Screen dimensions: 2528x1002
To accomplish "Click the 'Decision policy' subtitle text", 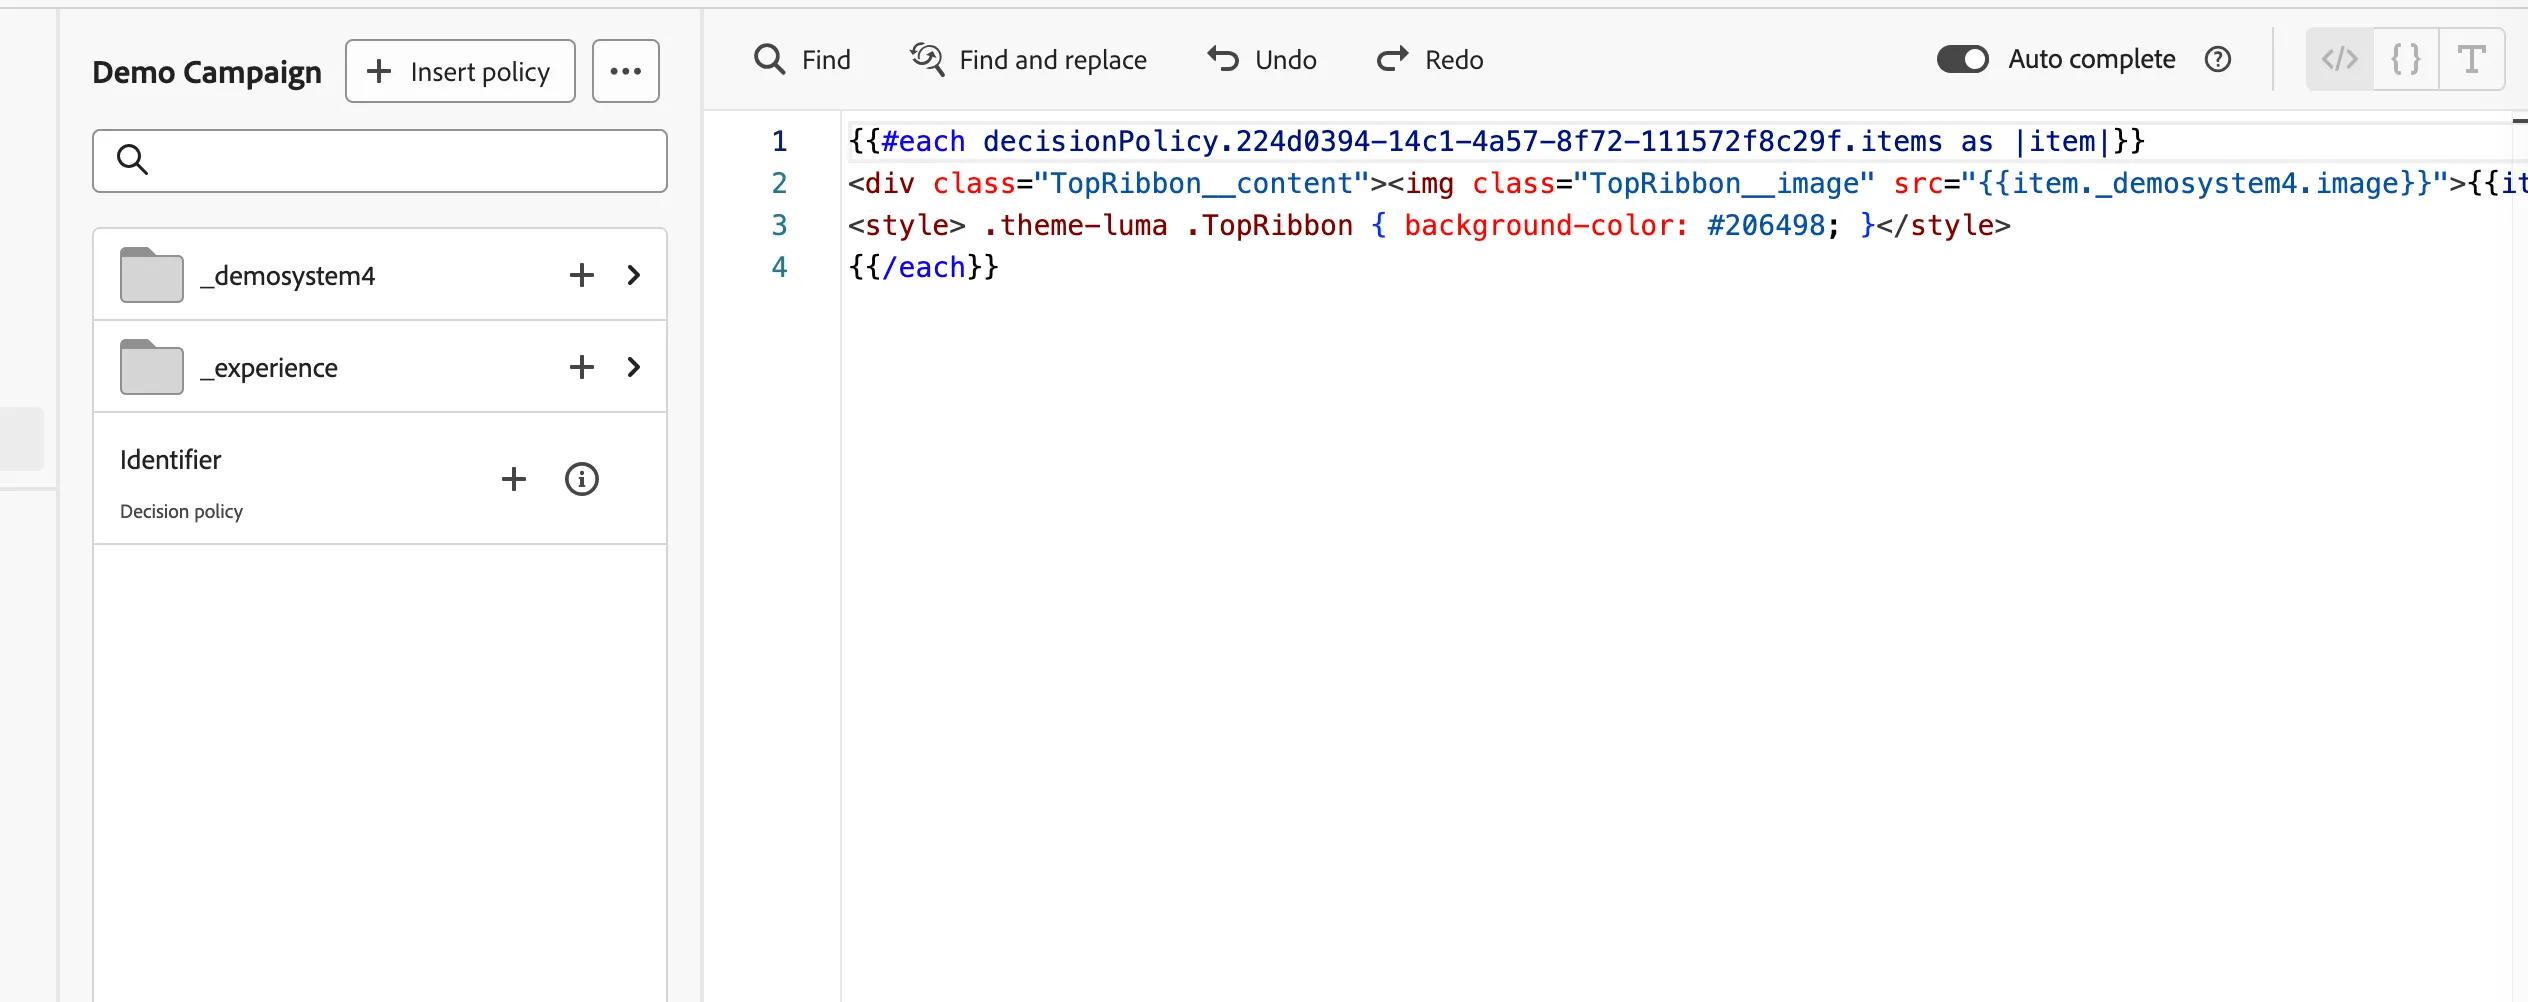I will pyautogui.click(x=181, y=511).
